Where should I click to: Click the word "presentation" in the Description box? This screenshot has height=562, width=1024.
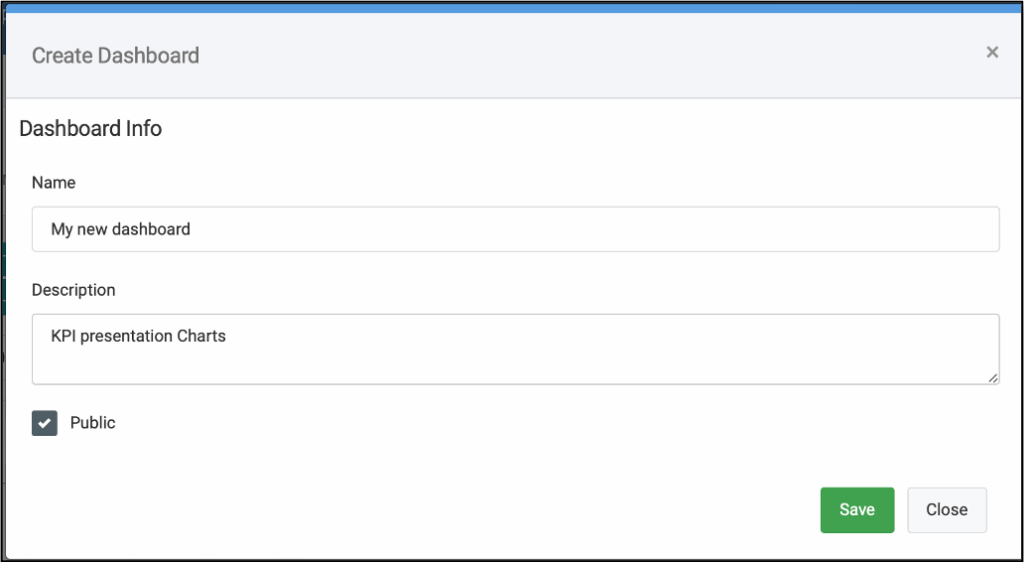coord(125,336)
